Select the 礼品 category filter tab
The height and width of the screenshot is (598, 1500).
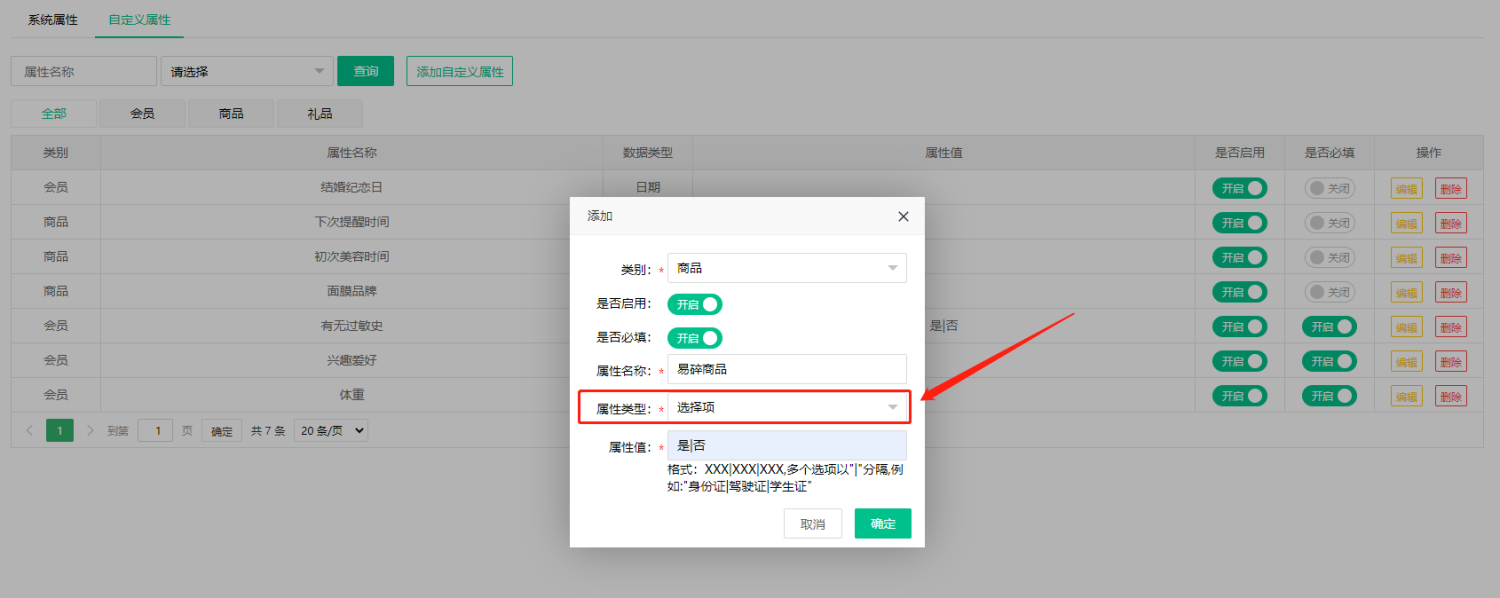(x=319, y=113)
